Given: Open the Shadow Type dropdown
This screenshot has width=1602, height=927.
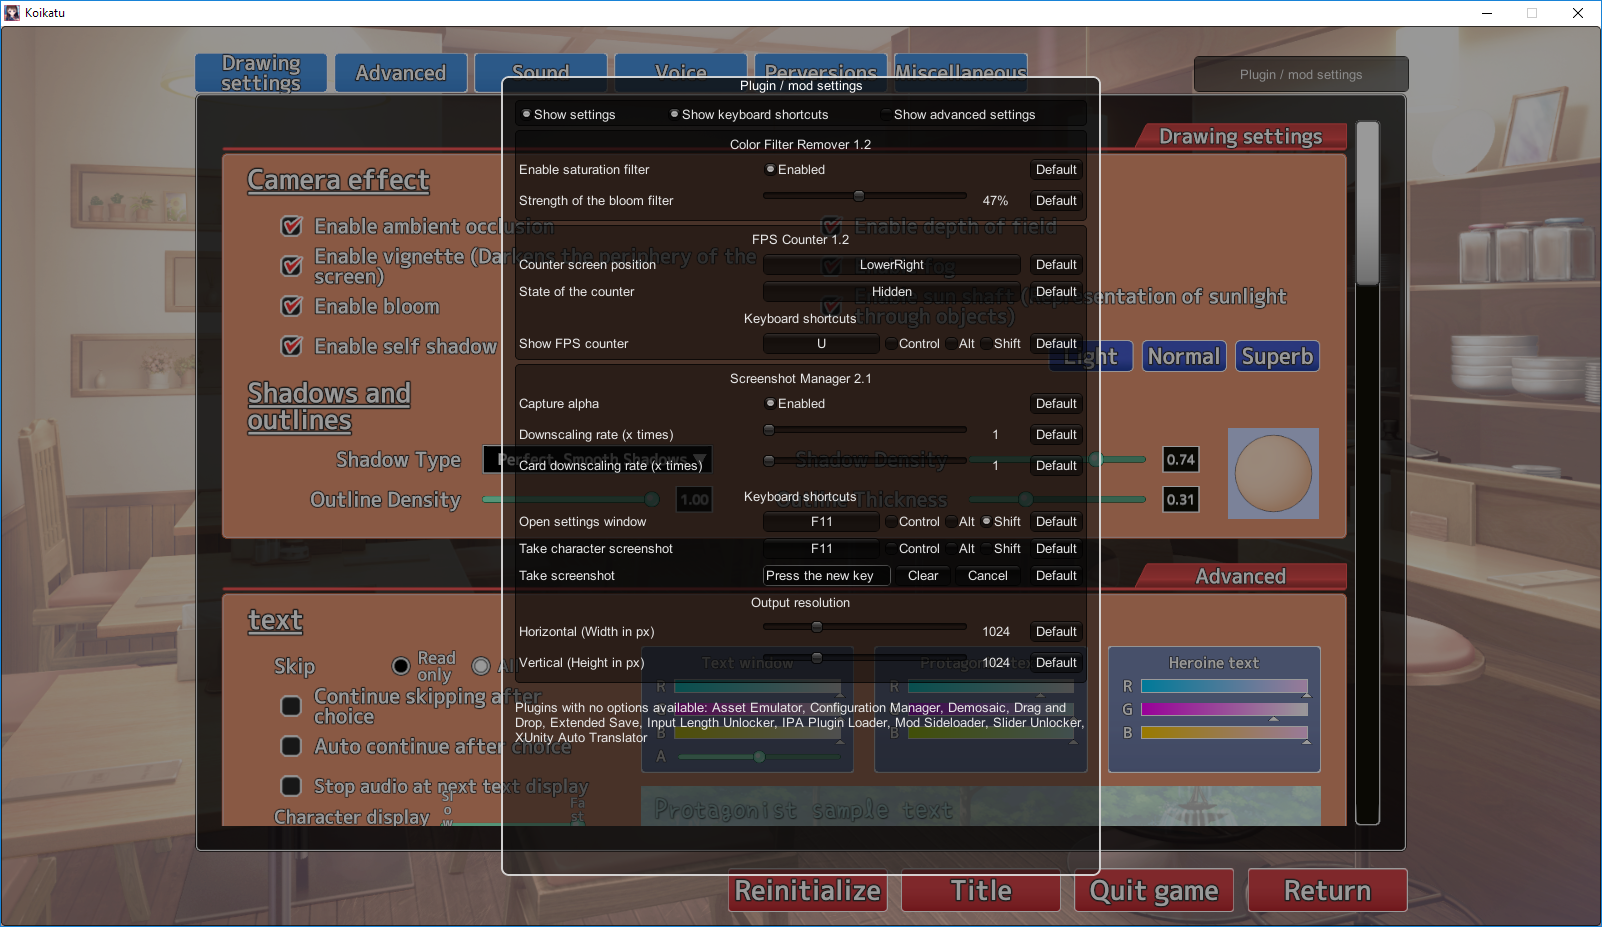Looking at the screenshot, I should point(598,460).
